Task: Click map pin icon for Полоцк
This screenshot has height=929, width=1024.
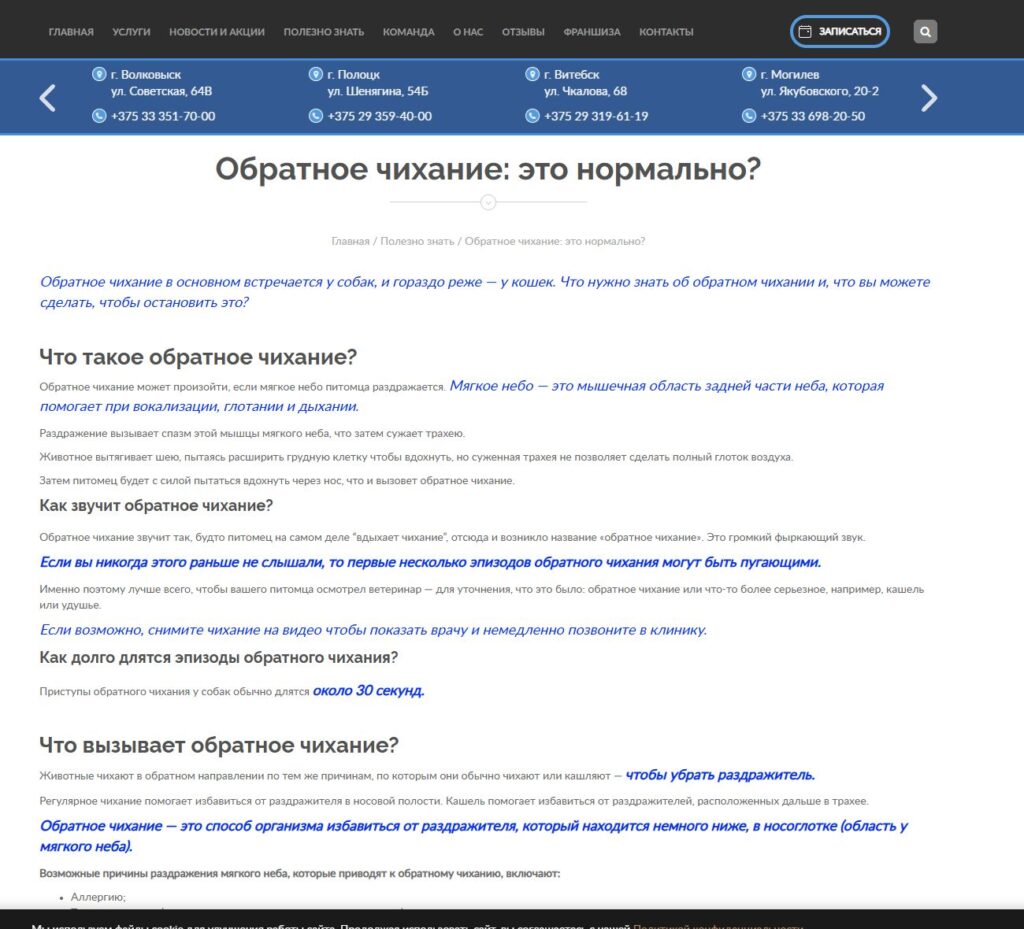Action: (x=315, y=74)
